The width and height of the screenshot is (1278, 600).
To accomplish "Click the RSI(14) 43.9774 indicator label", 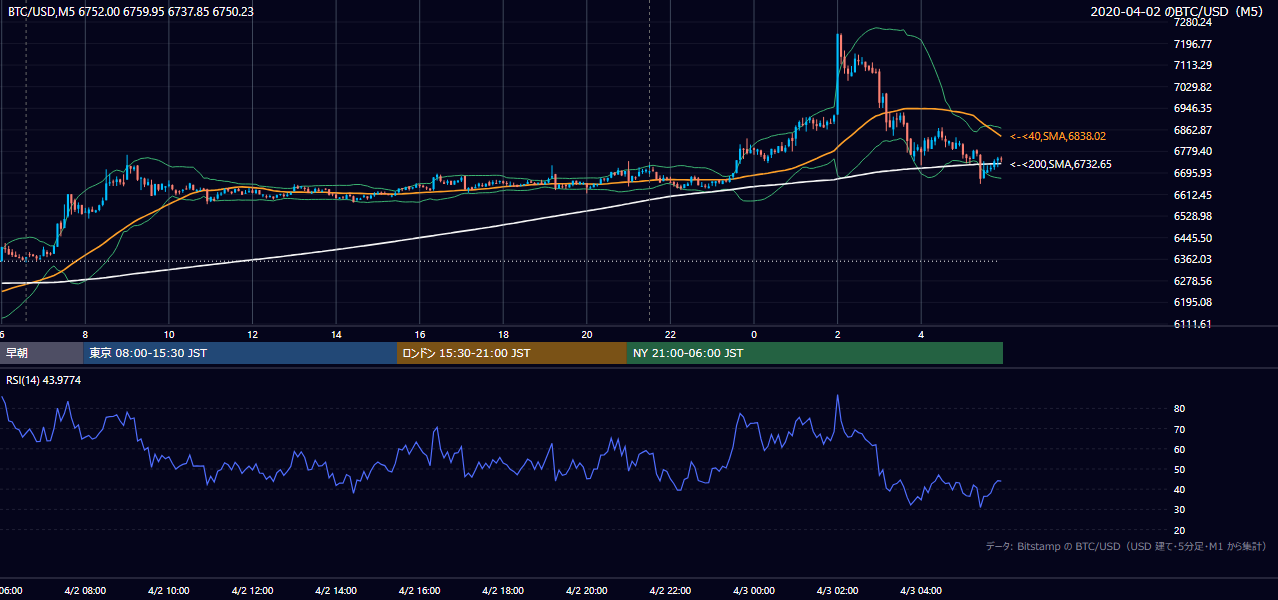I will [x=44, y=380].
